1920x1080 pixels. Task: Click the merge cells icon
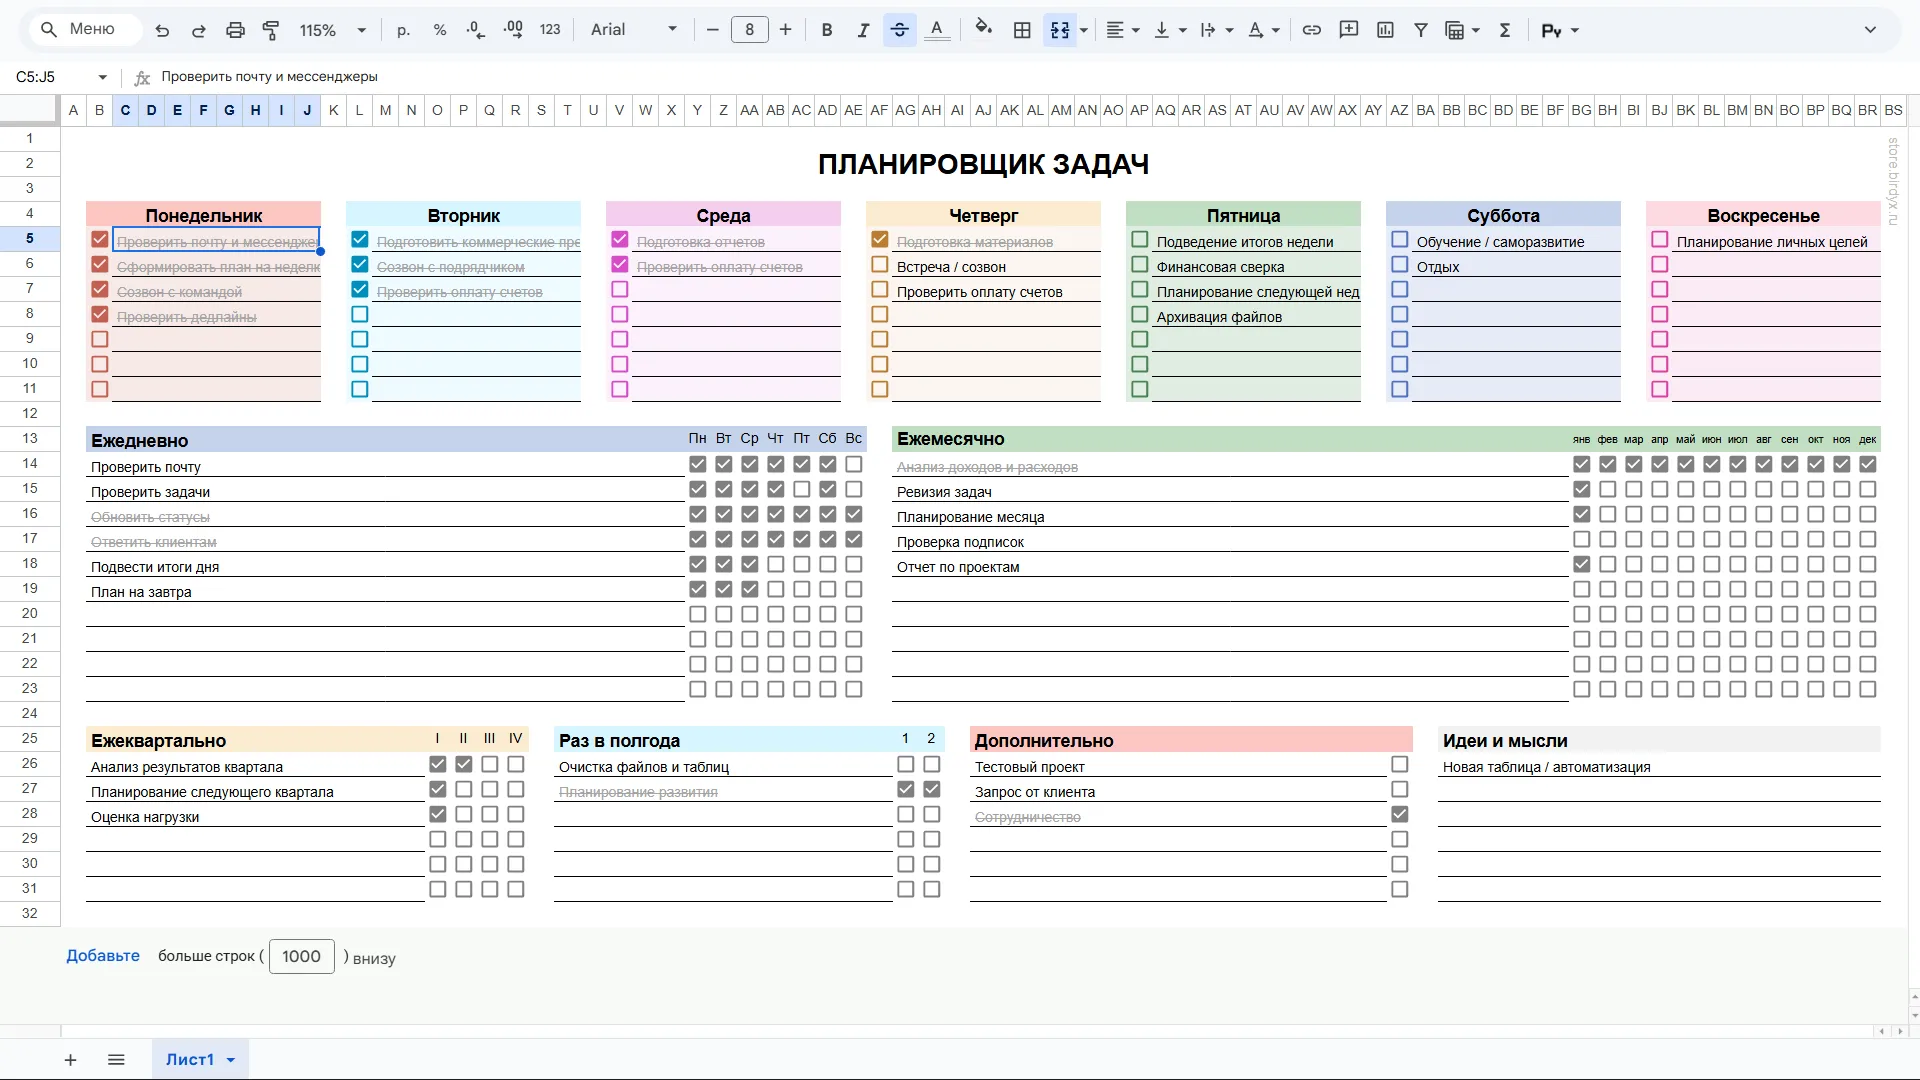[1060, 30]
